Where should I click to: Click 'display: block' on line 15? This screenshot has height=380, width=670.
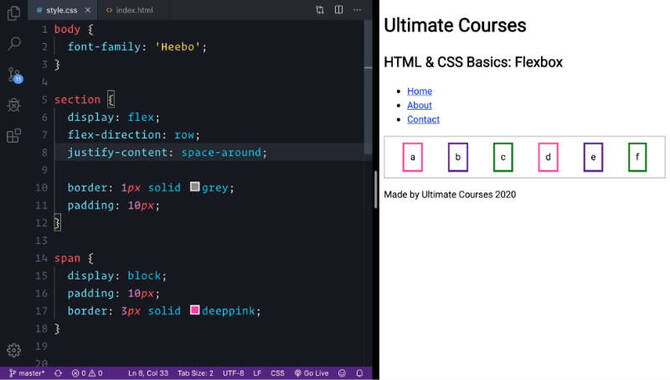[114, 276]
